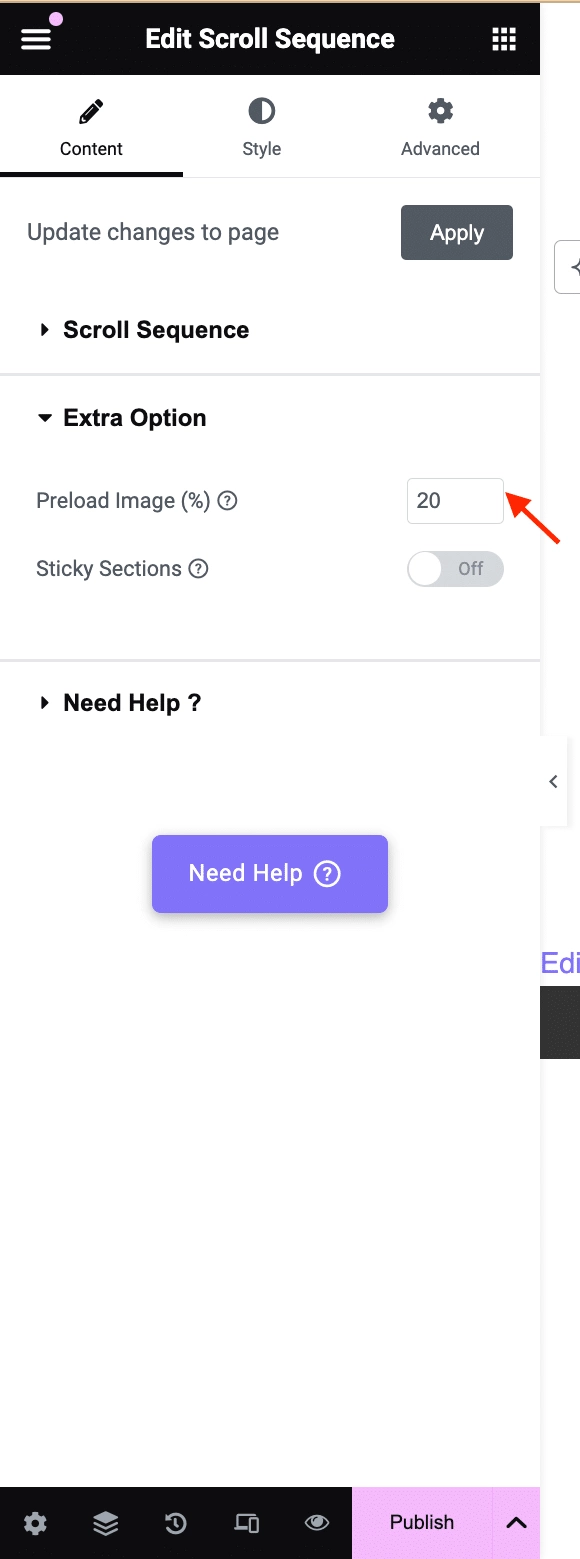
Task: Switch to Responsive Mode icon
Action: (246, 1523)
